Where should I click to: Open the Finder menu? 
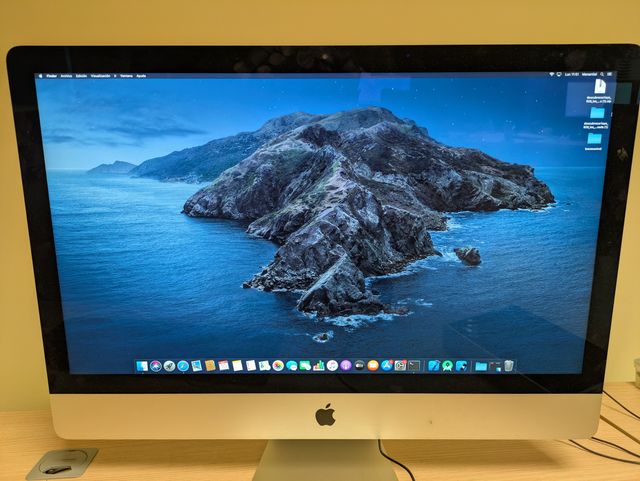pyautogui.click(x=51, y=76)
